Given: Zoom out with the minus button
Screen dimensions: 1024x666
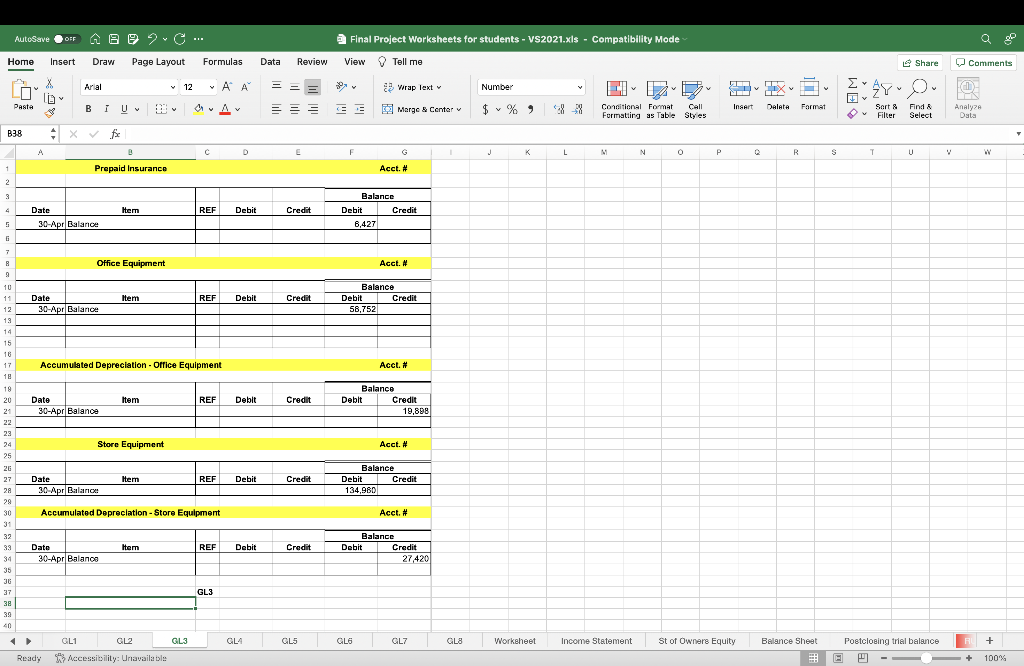Looking at the screenshot, I should (x=883, y=658).
